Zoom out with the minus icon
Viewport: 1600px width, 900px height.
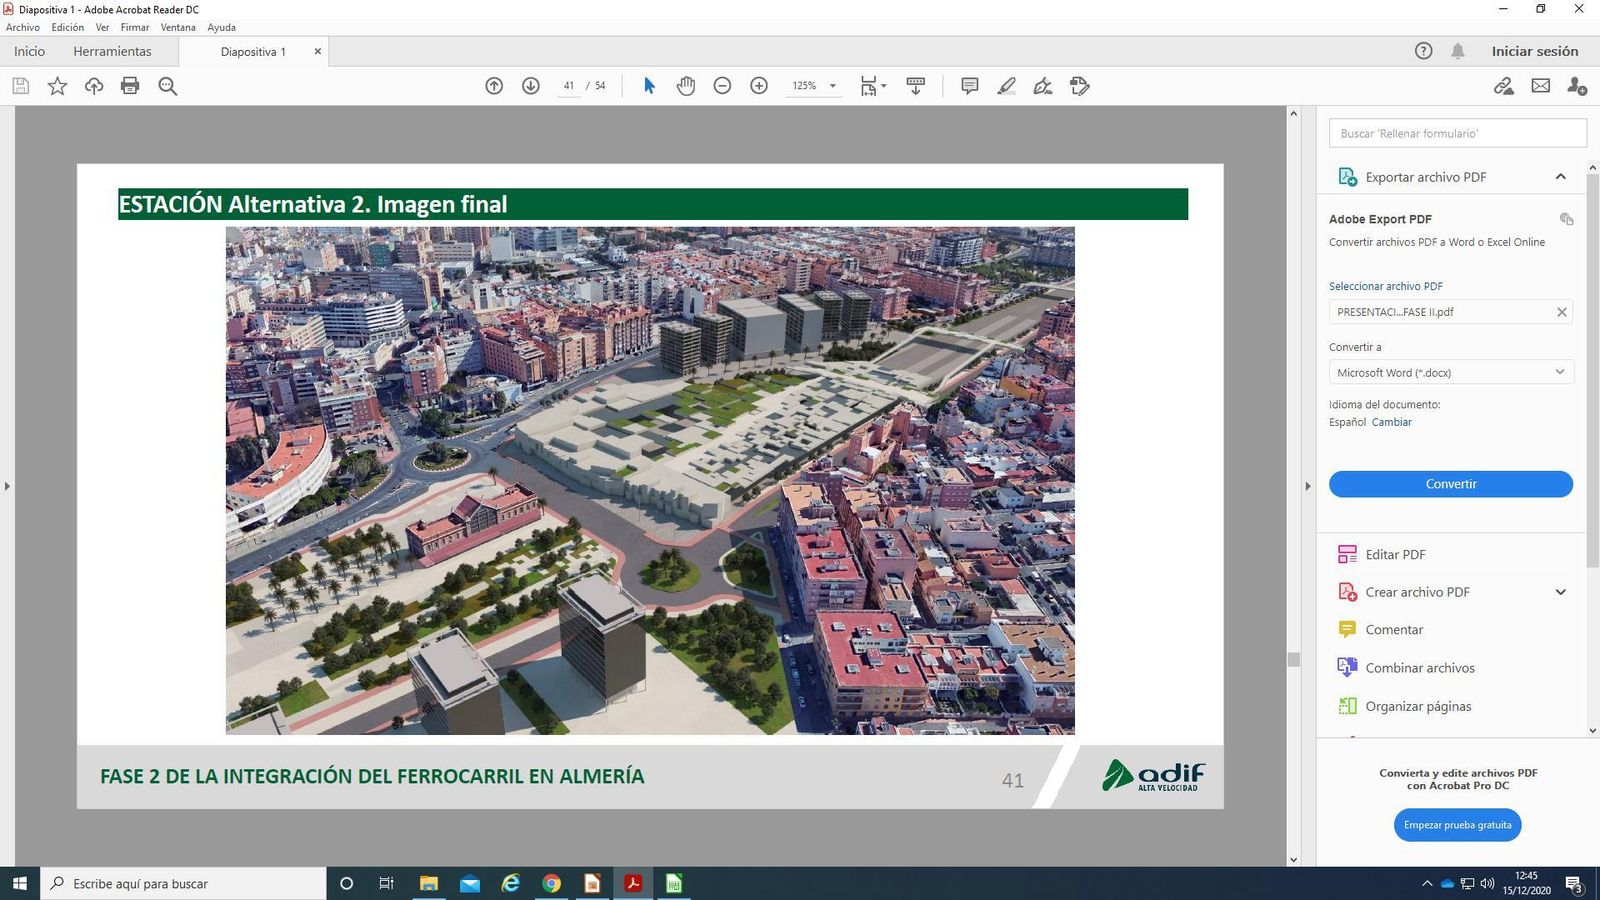pyautogui.click(x=722, y=86)
